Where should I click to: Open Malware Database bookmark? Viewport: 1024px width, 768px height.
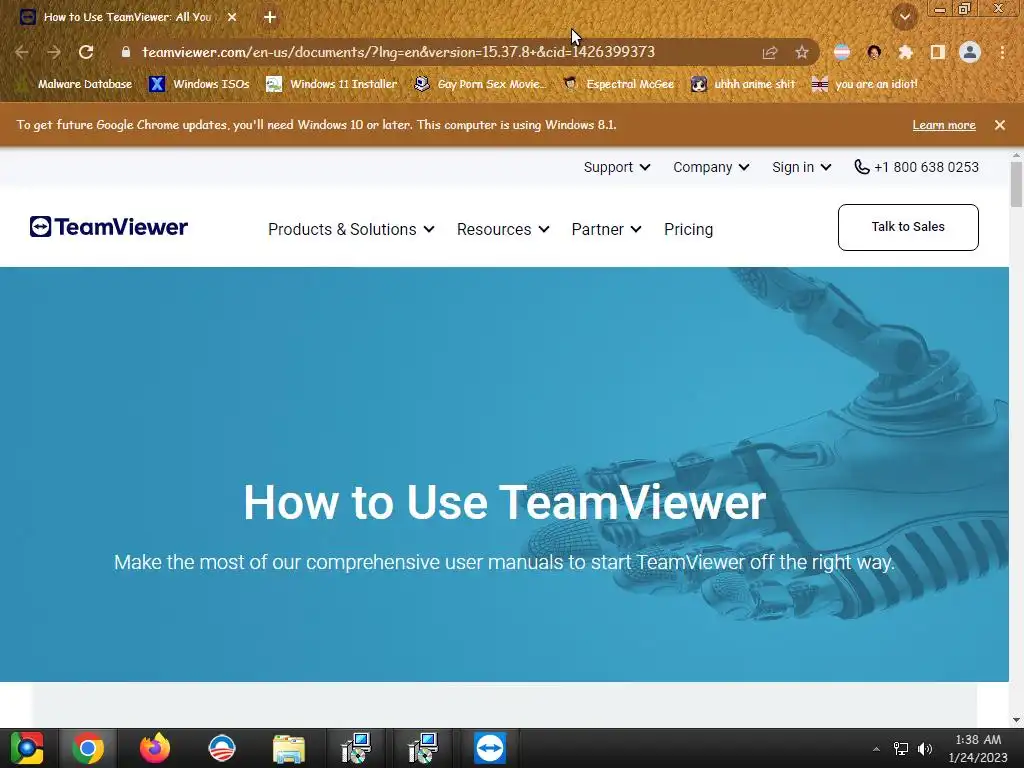pyautogui.click(x=74, y=84)
